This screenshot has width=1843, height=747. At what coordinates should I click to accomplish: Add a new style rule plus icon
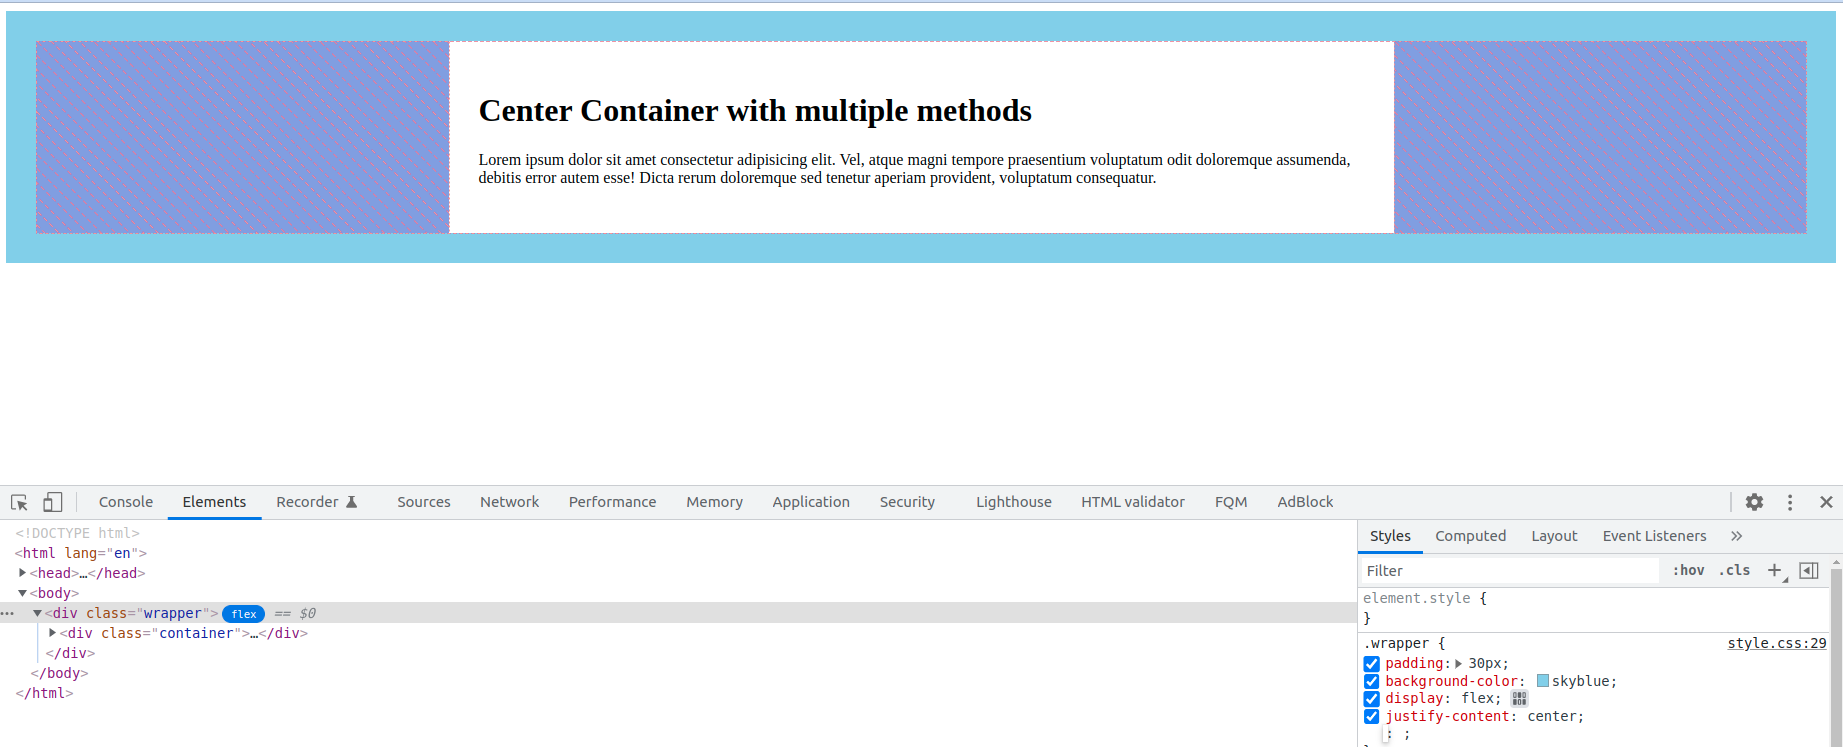coord(1775,570)
